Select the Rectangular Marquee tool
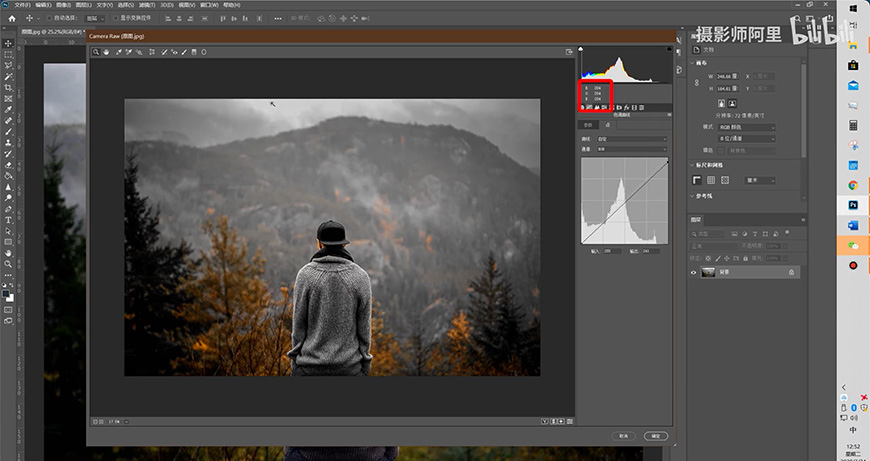Screen dimensions: 870x461 [x=8, y=54]
